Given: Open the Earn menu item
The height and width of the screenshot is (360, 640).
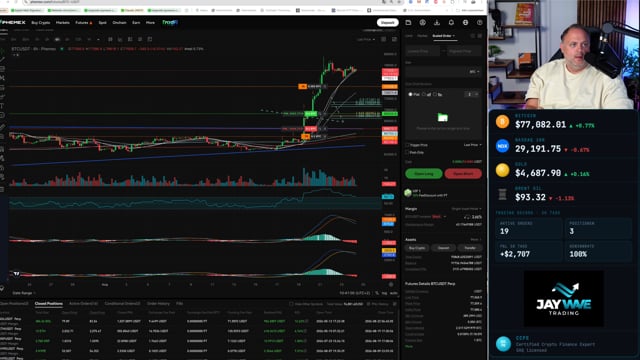Looking at the screenshot, I should tap(136, 23).
